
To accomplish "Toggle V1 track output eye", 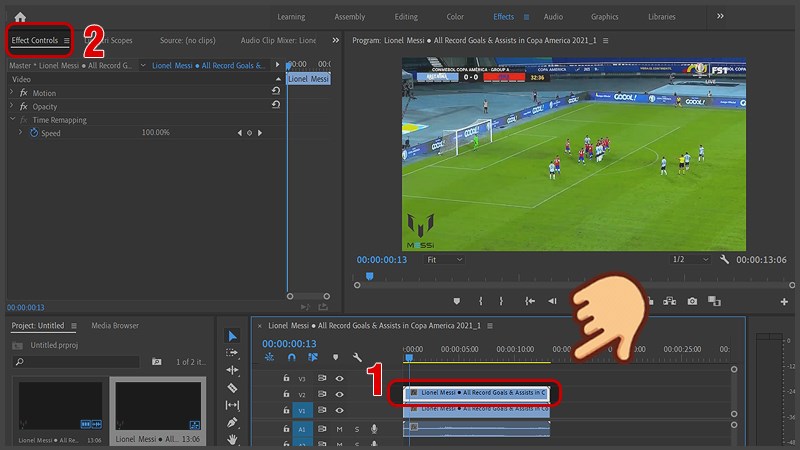I will [x=339, y=410].
